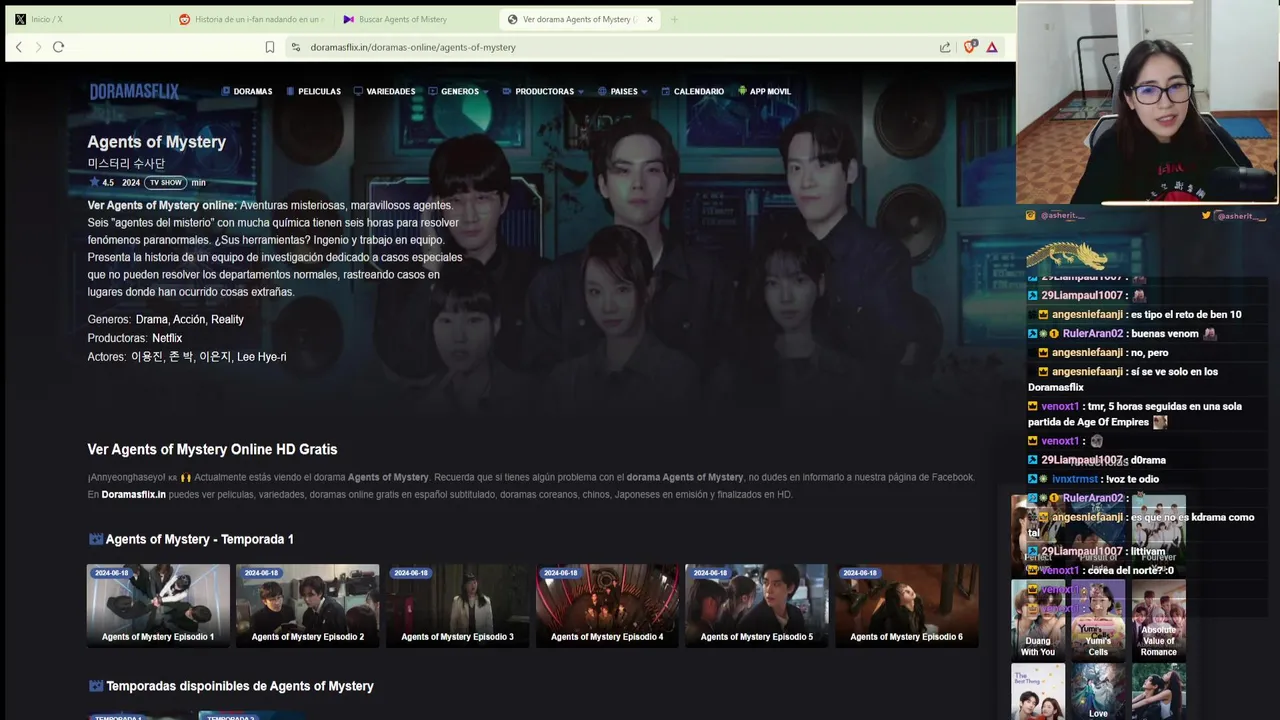This screenshot has height=720, width=1280.
Task: Switch to Historia de un i-fan tab
Action: tap(250, 19)
